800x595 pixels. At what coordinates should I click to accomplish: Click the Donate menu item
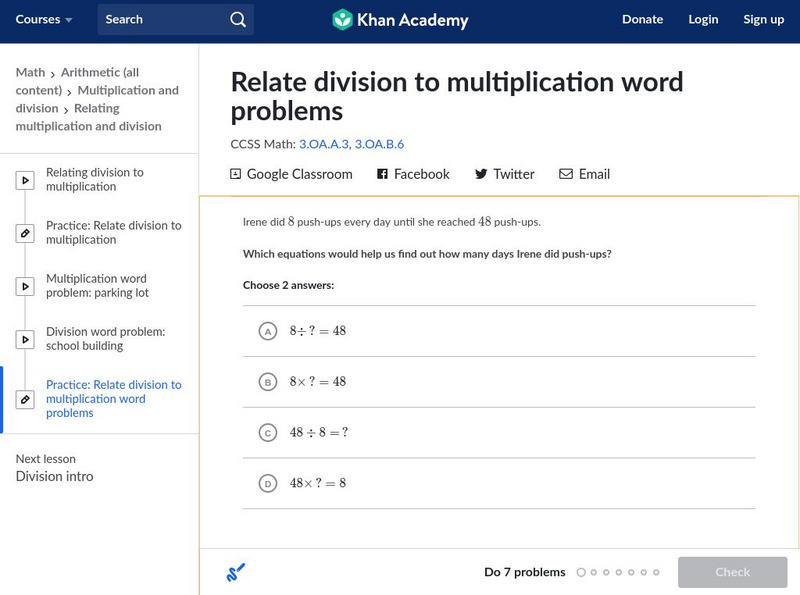pyautogui.click(x=642, y=19)
